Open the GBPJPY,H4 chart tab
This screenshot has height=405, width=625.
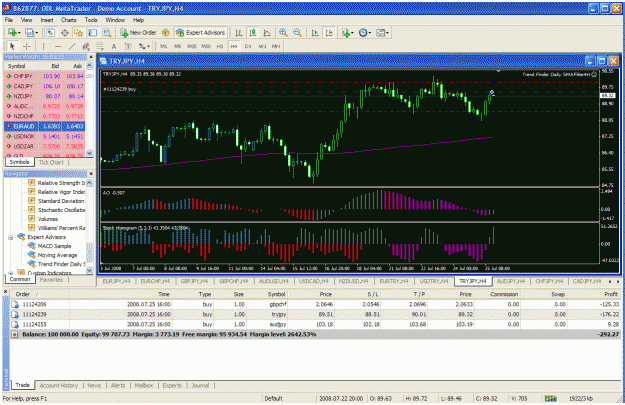click(x=195, y=281)
